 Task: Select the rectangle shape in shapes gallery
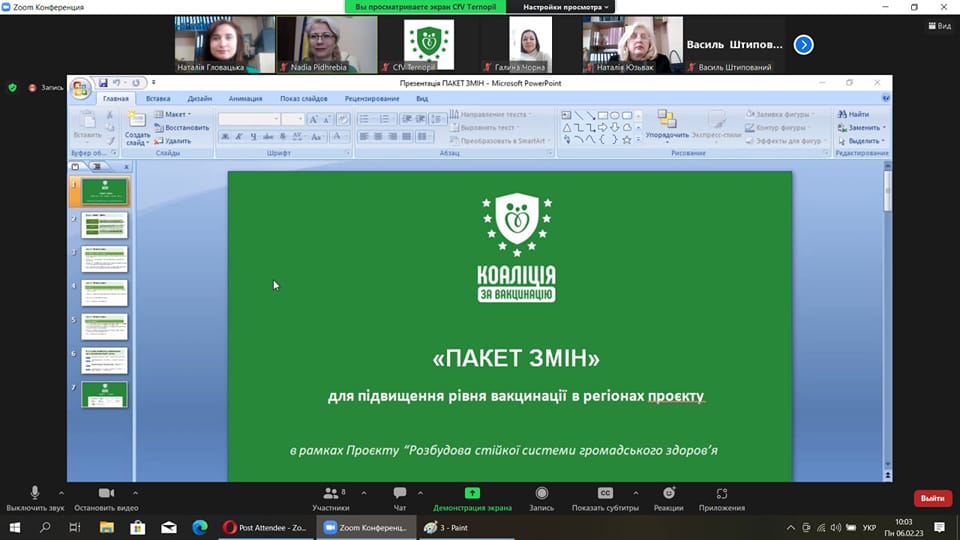coord(603,115)
